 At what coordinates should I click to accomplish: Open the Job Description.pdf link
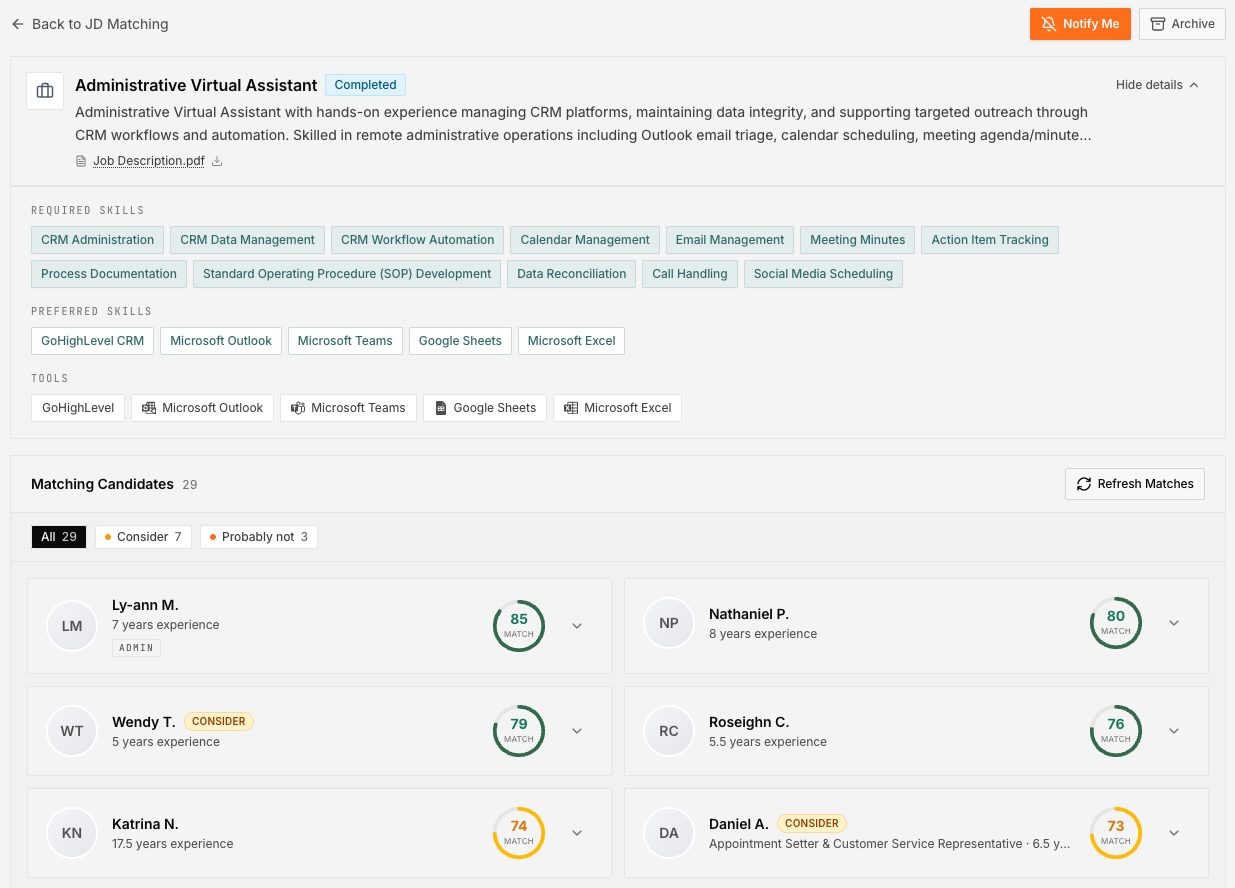pos(149,161)
